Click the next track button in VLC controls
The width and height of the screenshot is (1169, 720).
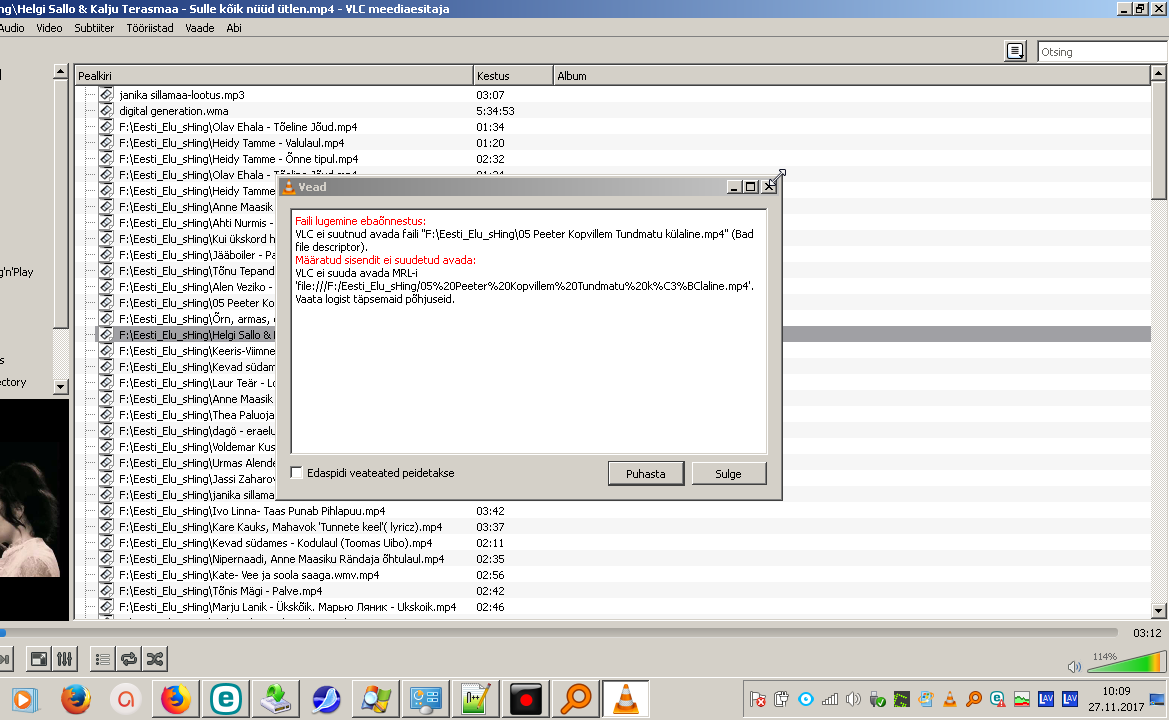pos(5,659)
